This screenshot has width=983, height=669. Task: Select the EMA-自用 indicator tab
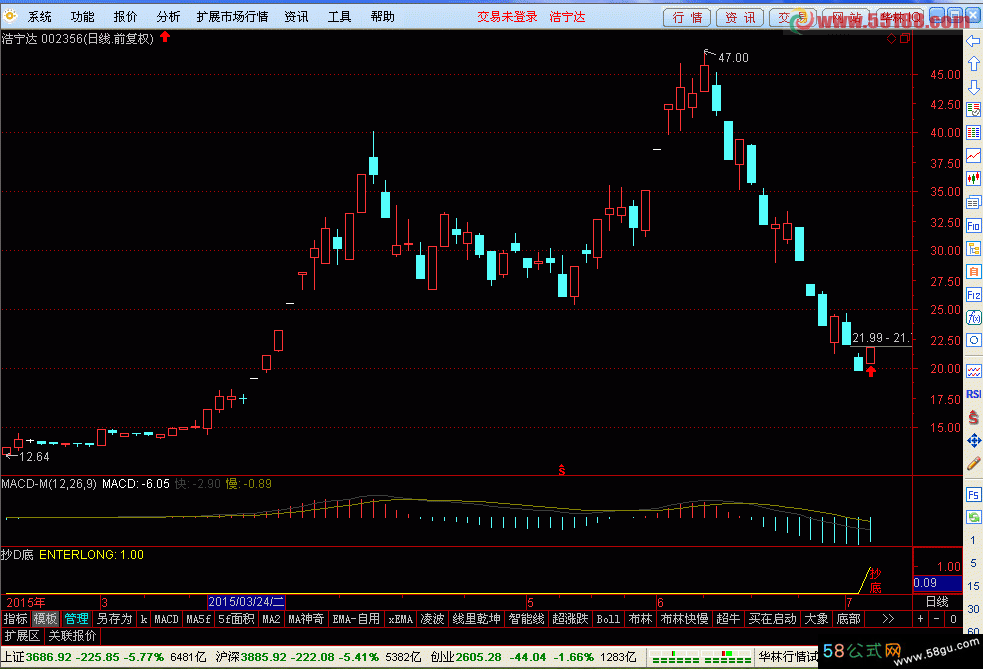click(x=355, y=619)
